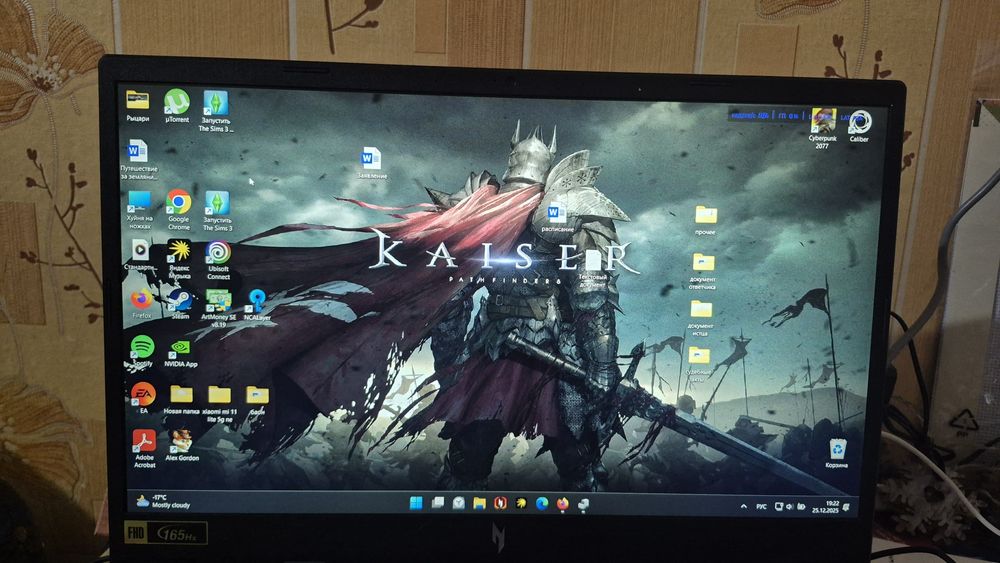Open the red-orange app icon in taskbar
Screen dimensions: 1000x563
click(500, 504)
